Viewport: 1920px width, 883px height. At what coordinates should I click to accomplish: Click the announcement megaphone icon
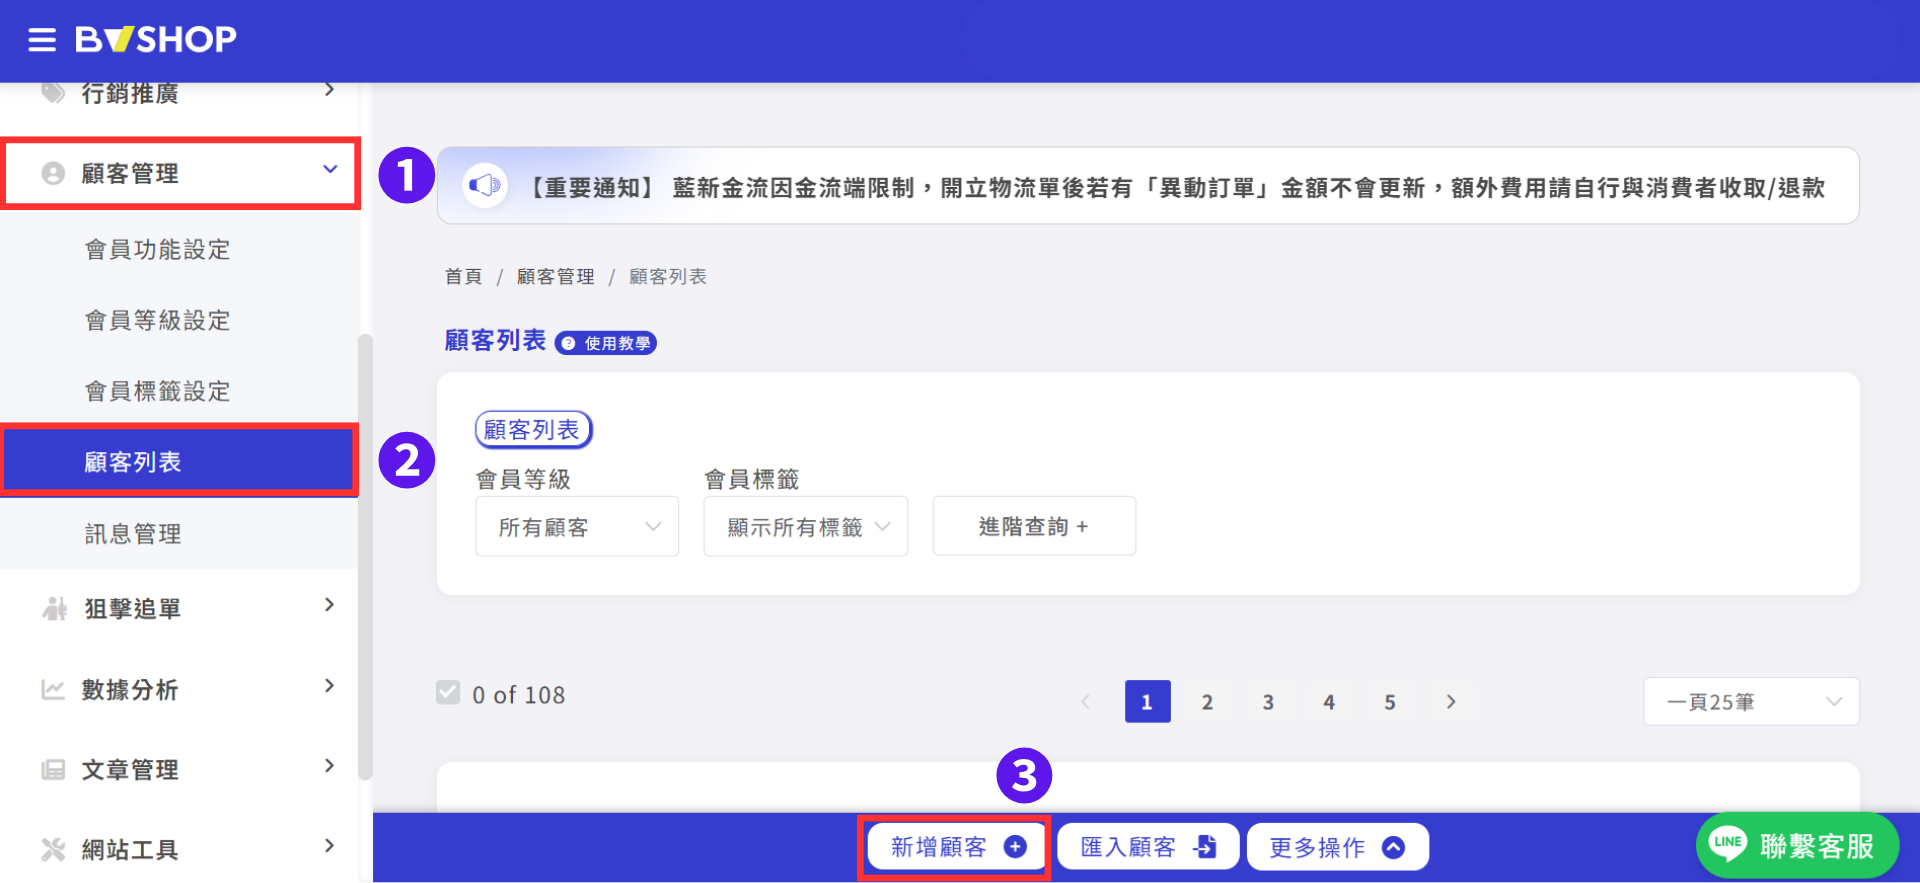pyautogui.click(x=485, y=185)
